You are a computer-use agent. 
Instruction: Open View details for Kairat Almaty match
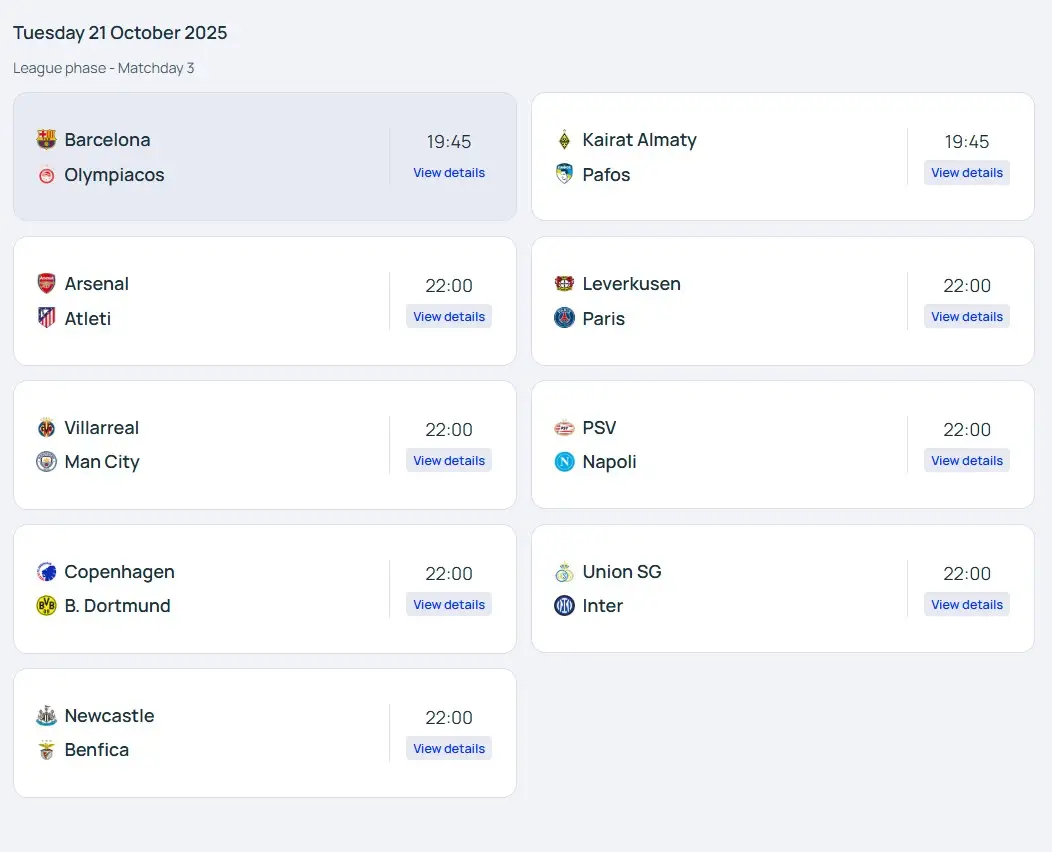pyautogui.click(x=967, y=173)
